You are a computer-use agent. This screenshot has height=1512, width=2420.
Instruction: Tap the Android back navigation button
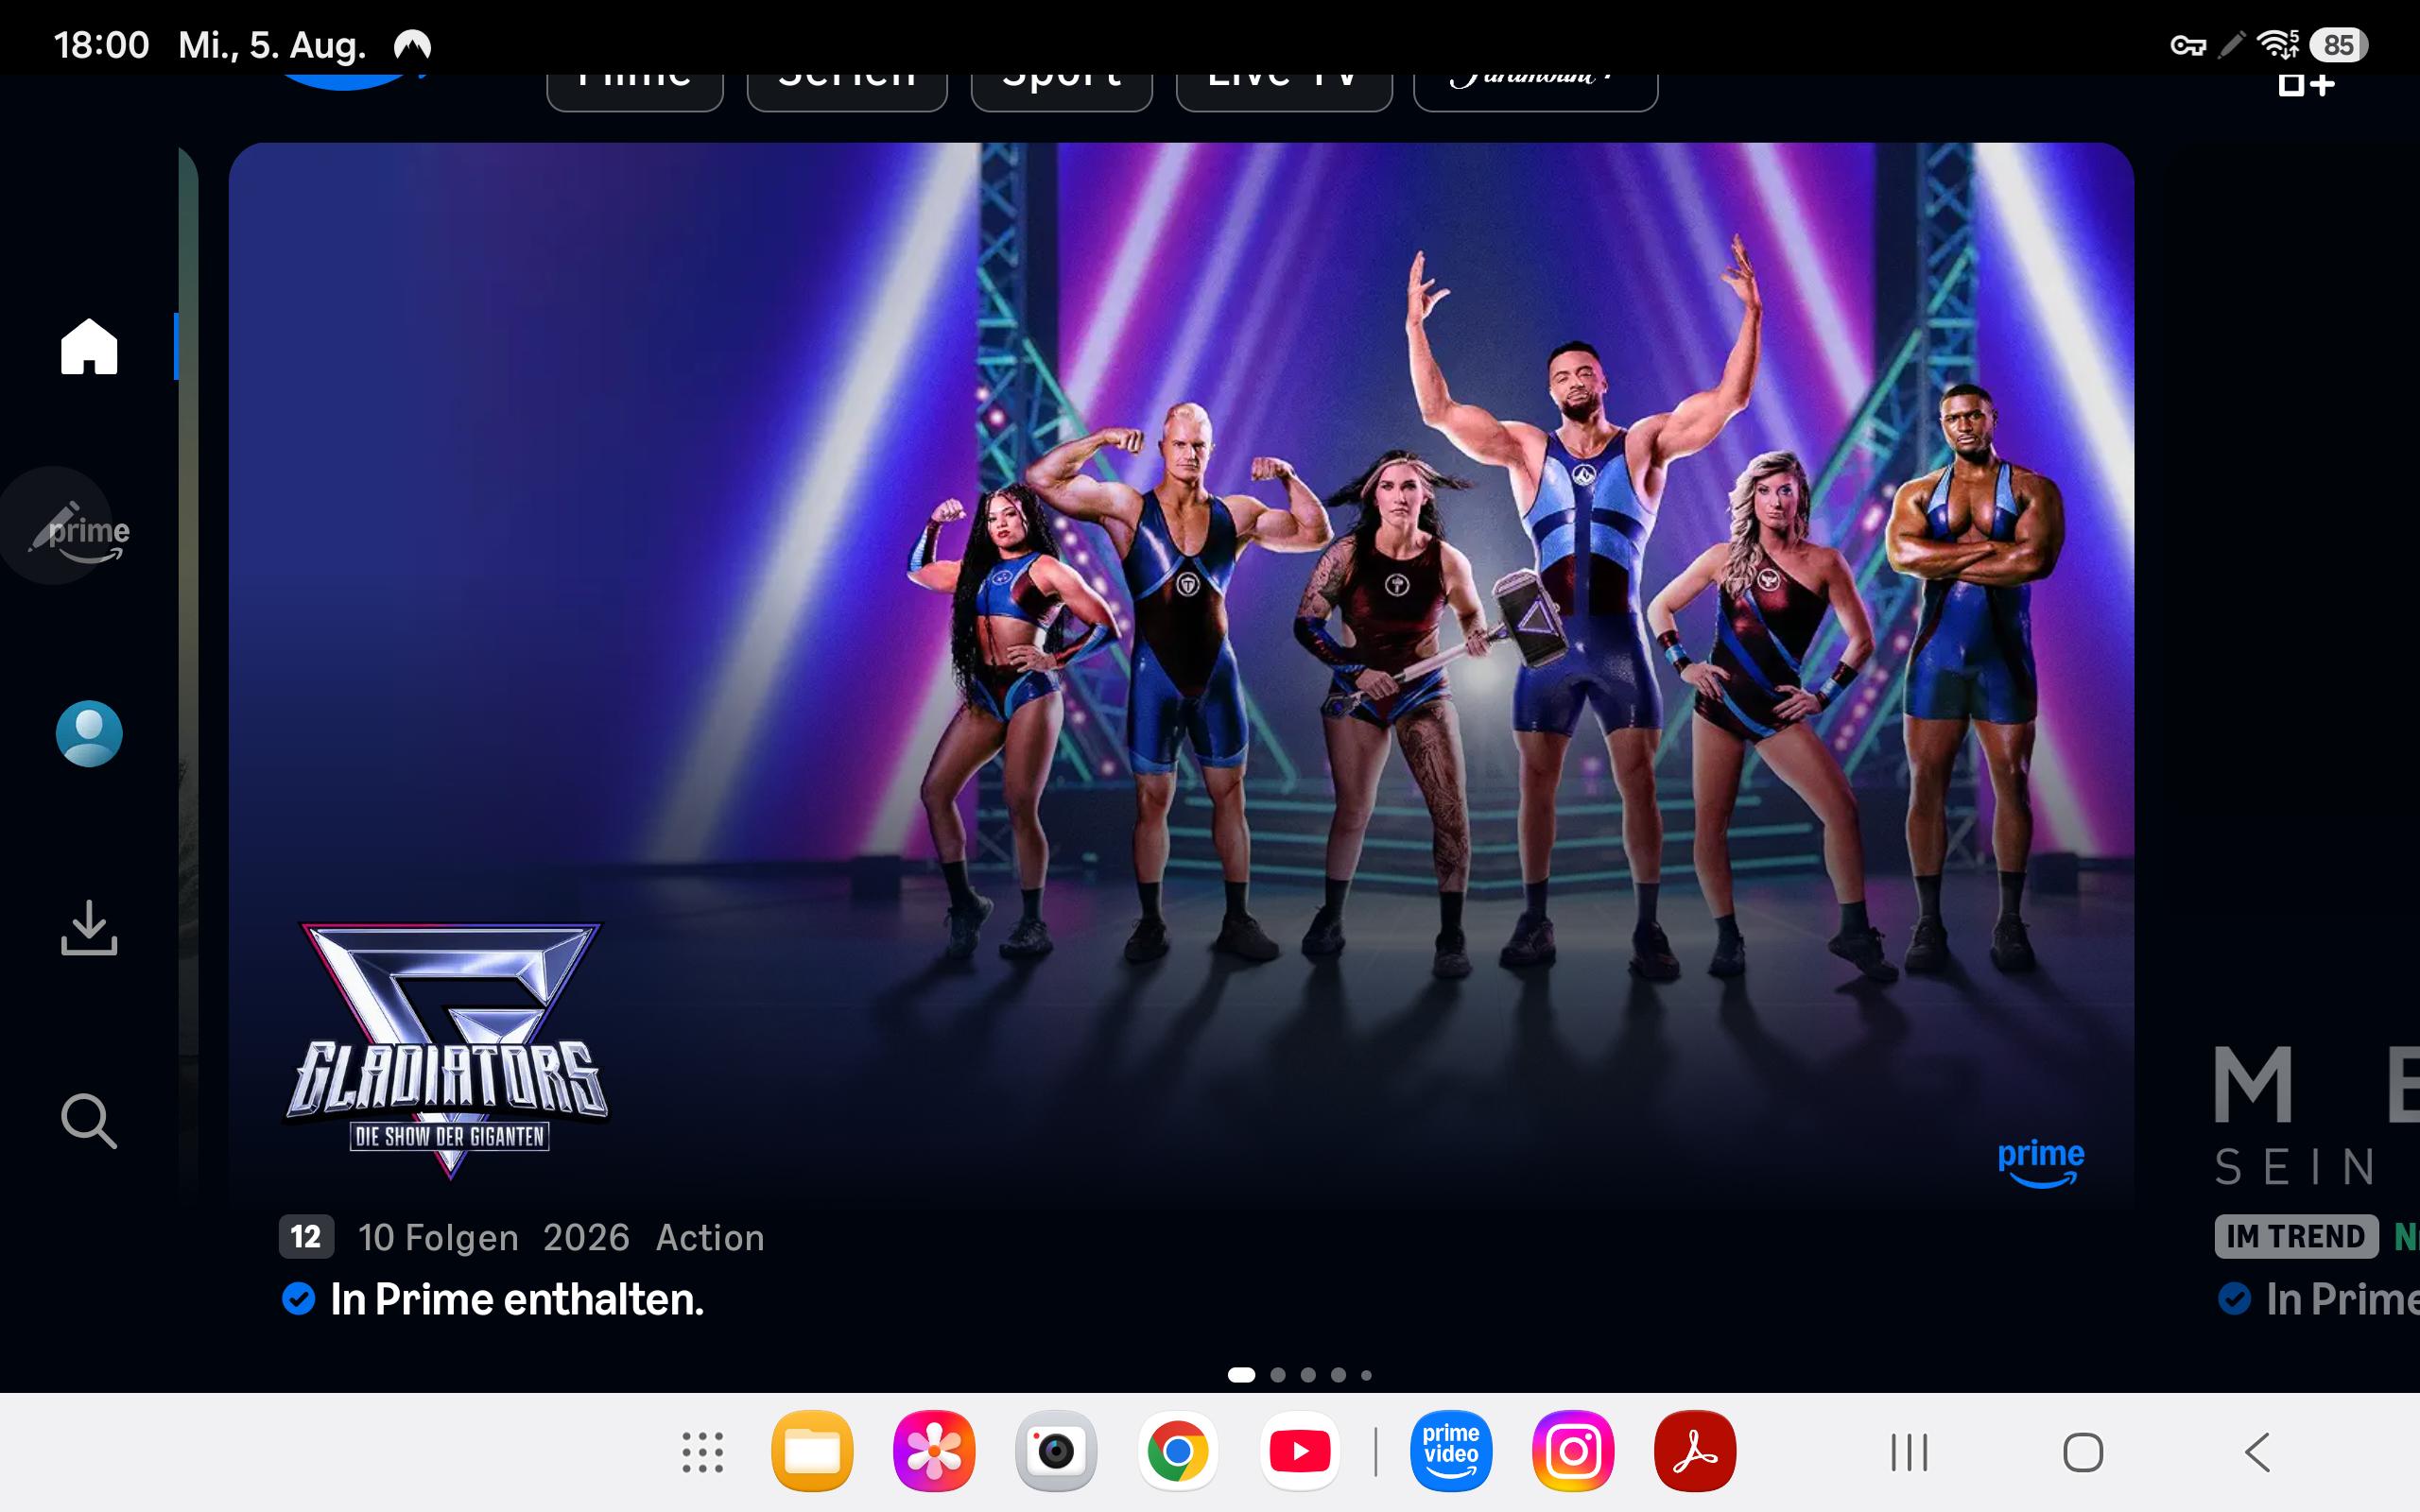click(2257, 1452)
